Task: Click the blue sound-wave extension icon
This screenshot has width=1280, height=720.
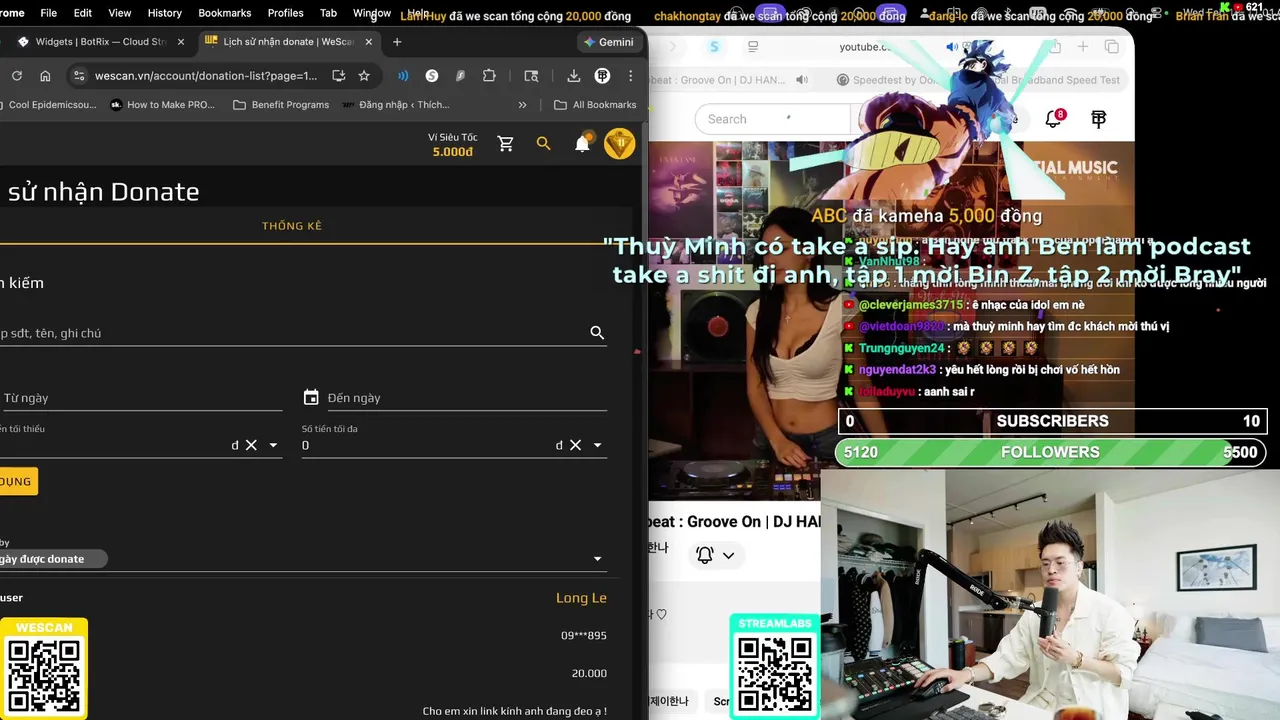Action: tap(403, 76)
